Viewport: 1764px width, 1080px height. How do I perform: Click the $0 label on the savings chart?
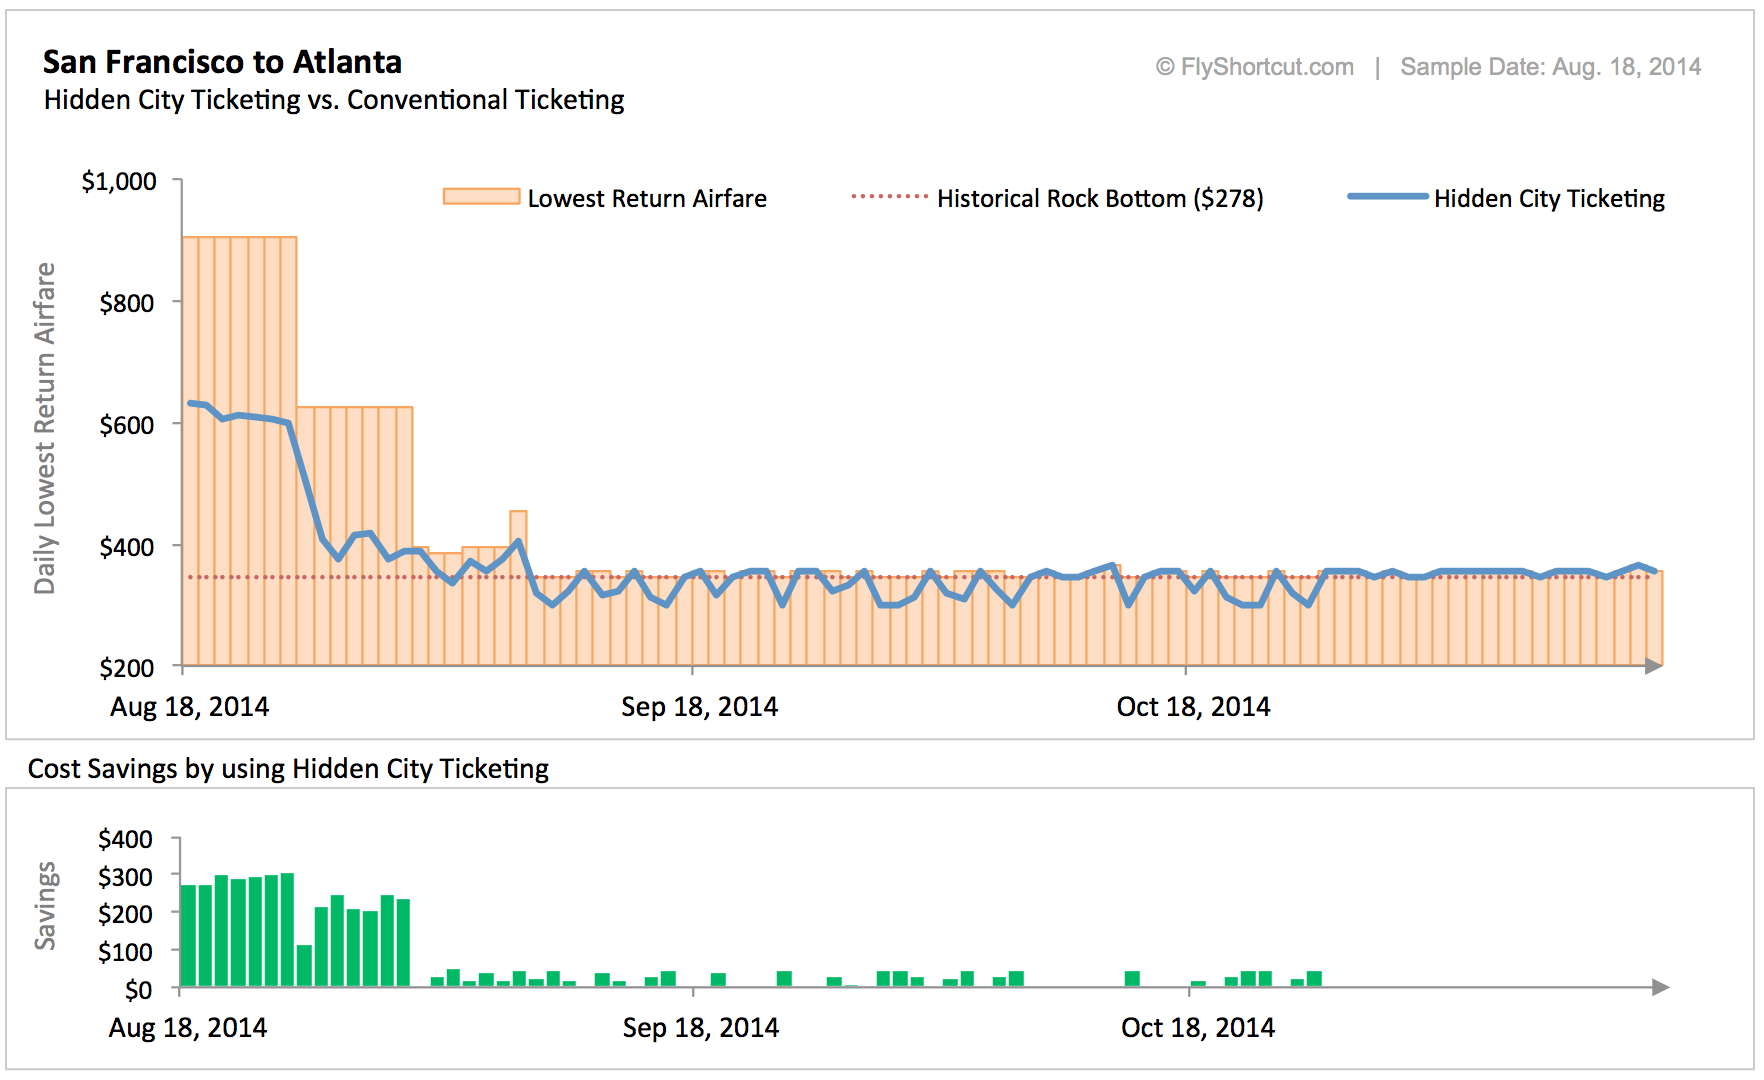(139, 990)
